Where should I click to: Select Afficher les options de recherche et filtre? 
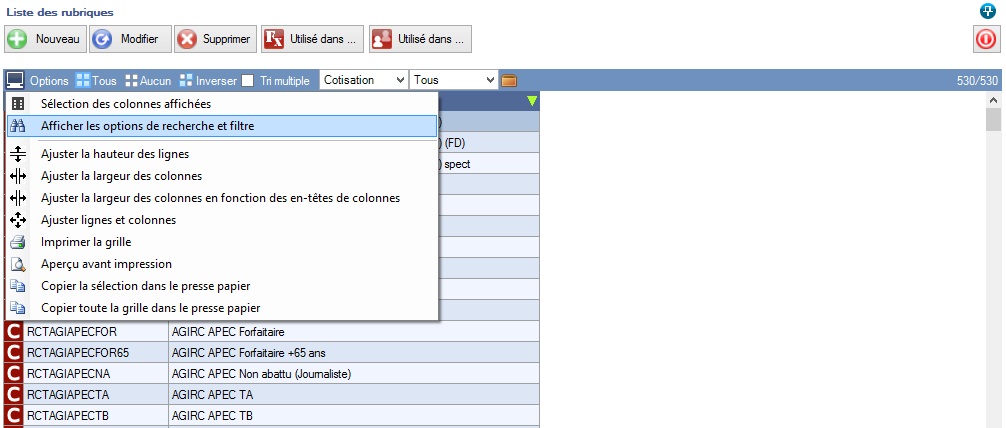(x=147, y=125)
